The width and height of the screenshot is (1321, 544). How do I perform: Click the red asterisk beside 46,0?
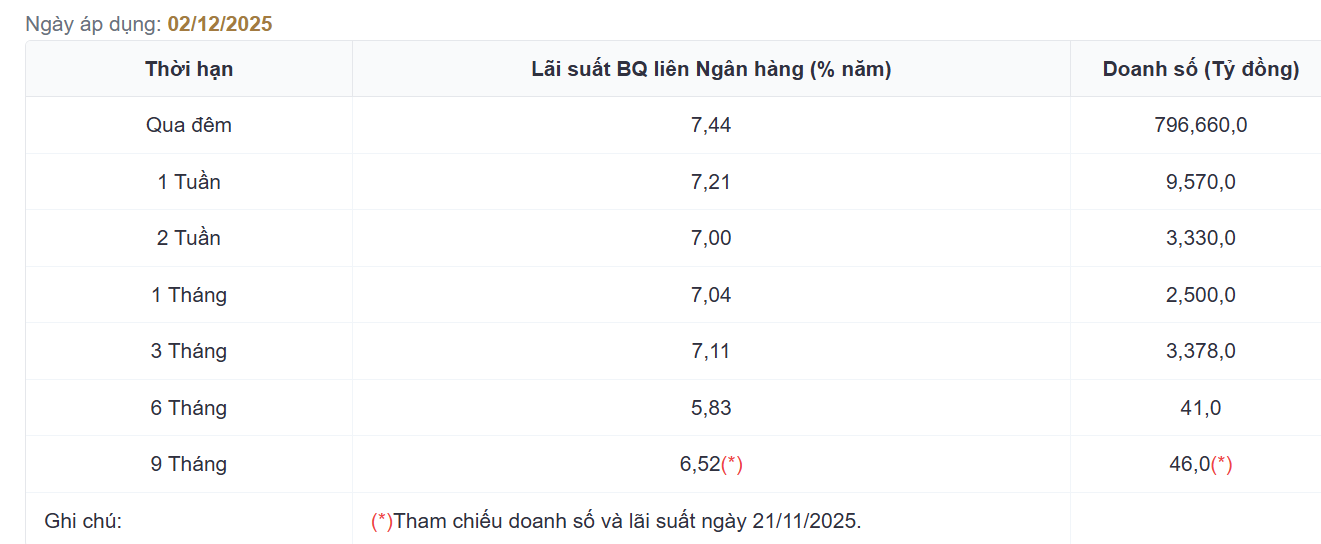1222,464
